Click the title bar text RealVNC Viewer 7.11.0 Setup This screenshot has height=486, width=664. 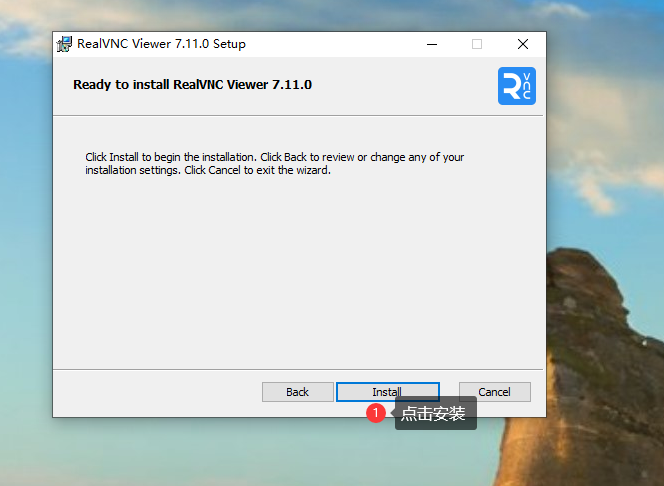click(x=161, y=44)
